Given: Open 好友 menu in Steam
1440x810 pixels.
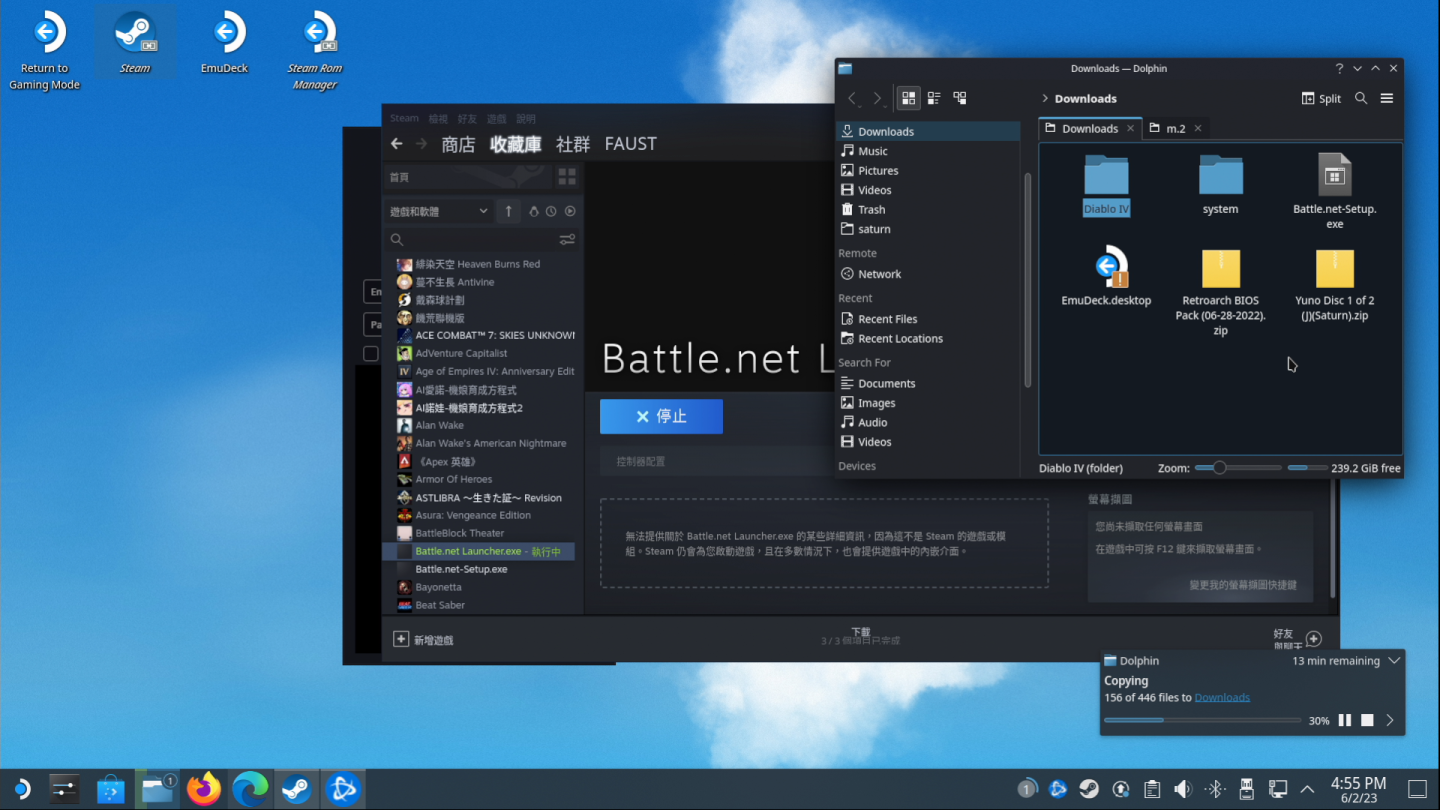Looking at the screenshot, I should (467, 118).
